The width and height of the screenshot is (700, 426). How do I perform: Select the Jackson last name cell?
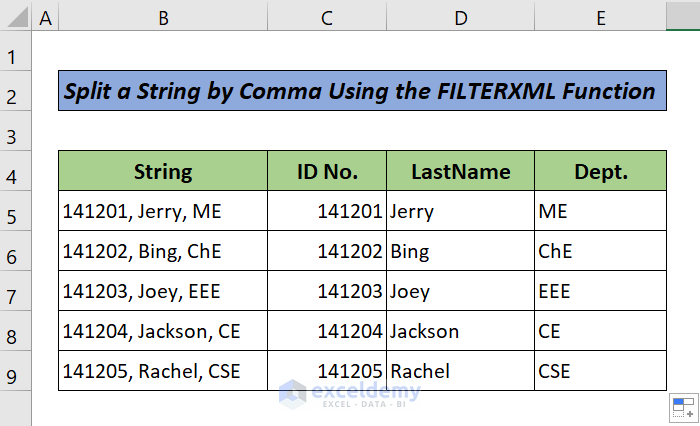point(460,331)
